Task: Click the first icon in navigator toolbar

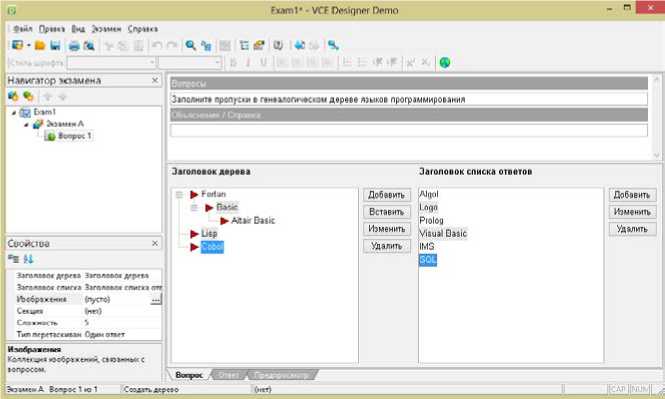Action: pyautogui.click(x=13, y=96)
